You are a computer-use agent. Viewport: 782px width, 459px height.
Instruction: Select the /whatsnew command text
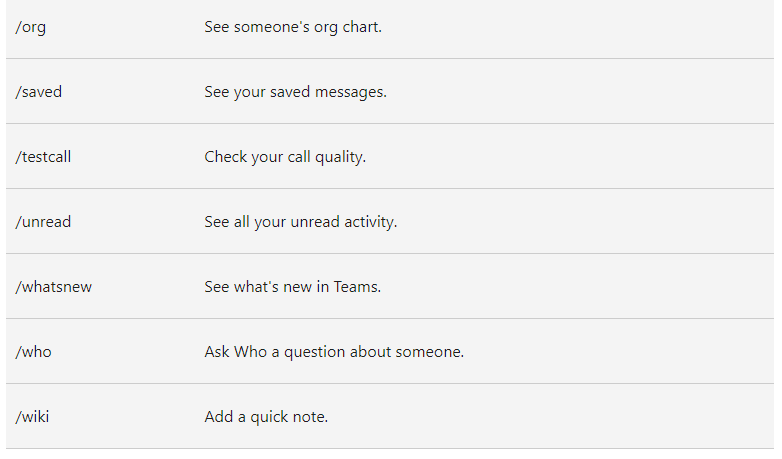[53, 287]
